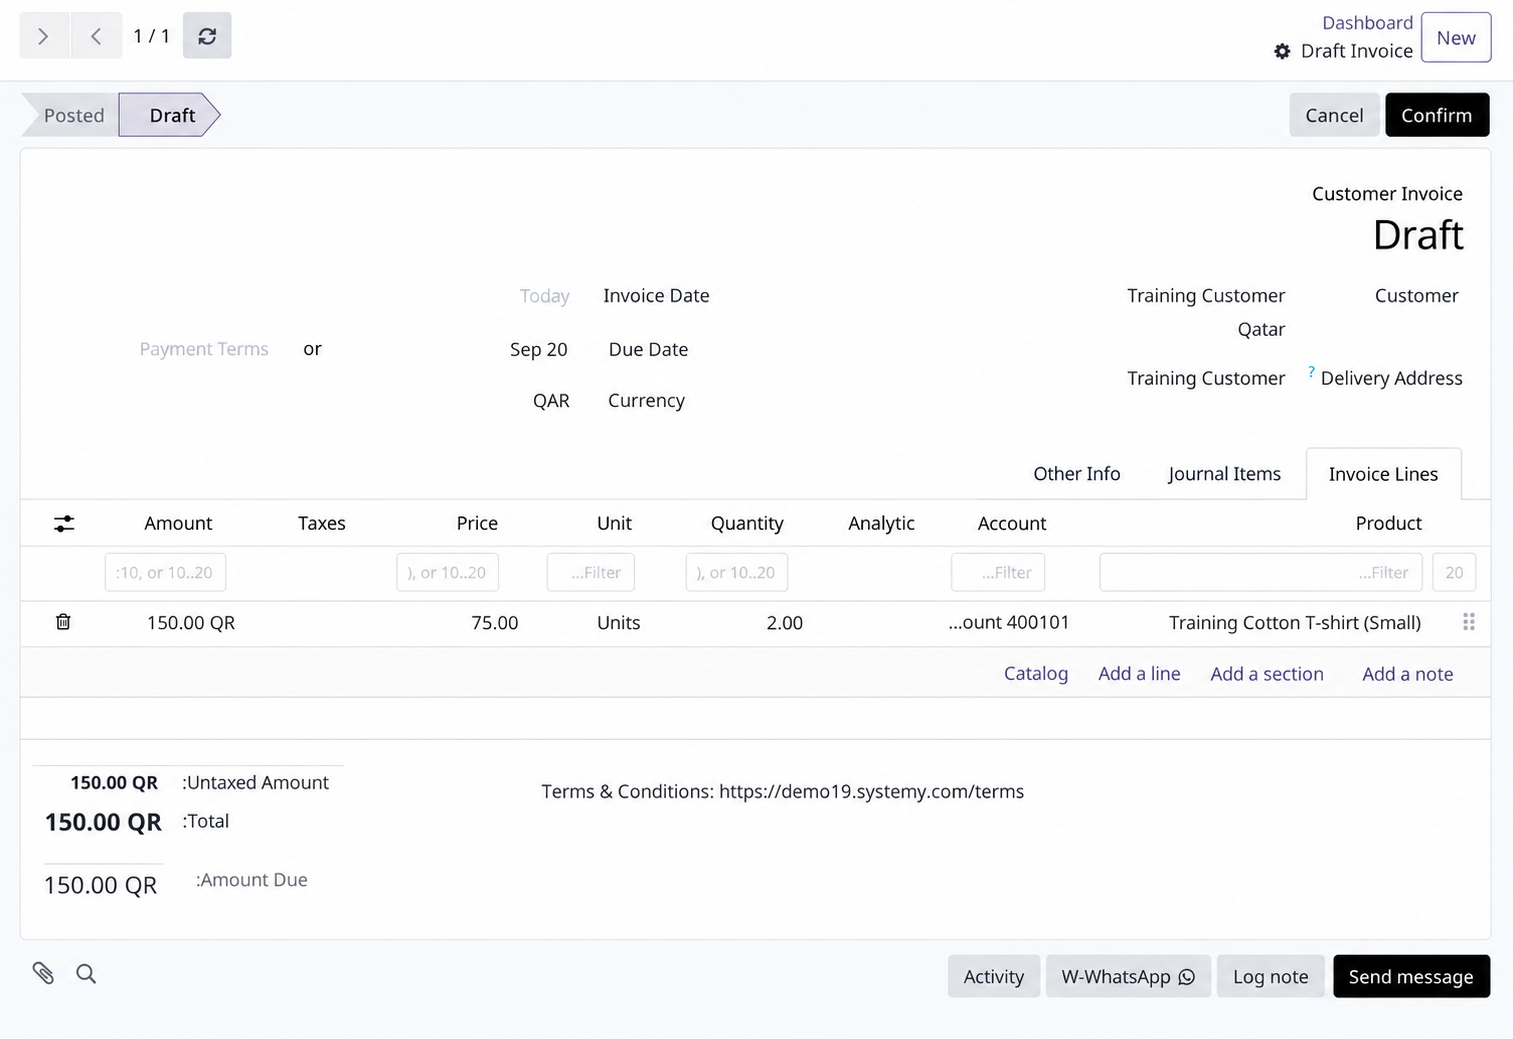Add a line to the invoice
Image resolution: width=1513 pixels, height=1039 pixels.
tap(1139, 673)
